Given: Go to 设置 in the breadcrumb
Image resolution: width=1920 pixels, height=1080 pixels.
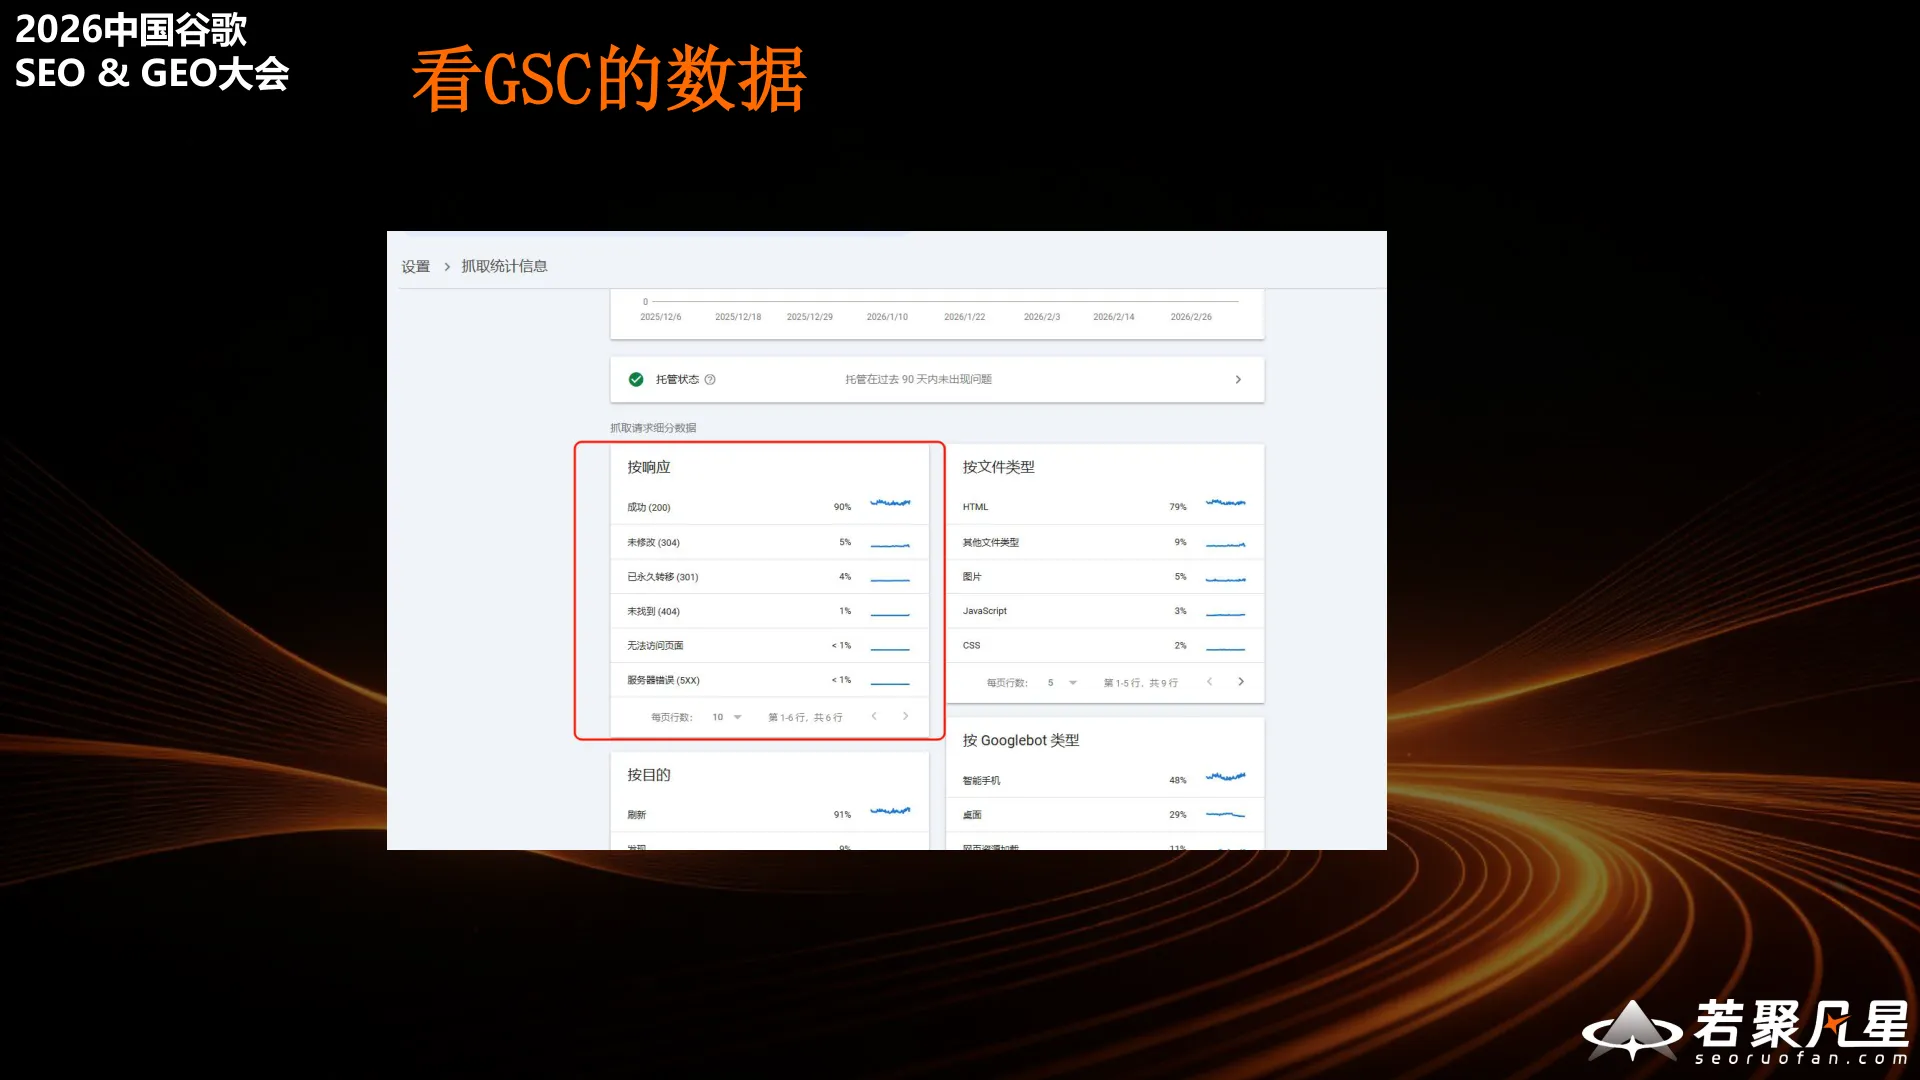Looking at the screenshot, I should tap(415, 266).
